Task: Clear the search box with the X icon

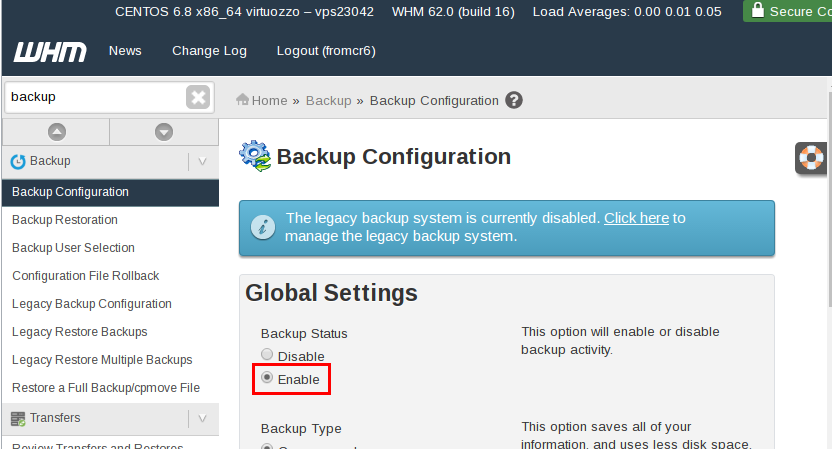Action: (198, 97)
